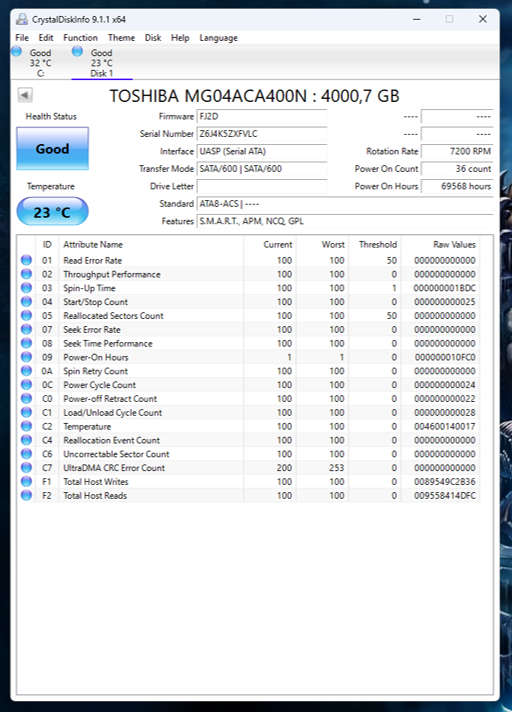Click the Threshold column header

(378, 244)
